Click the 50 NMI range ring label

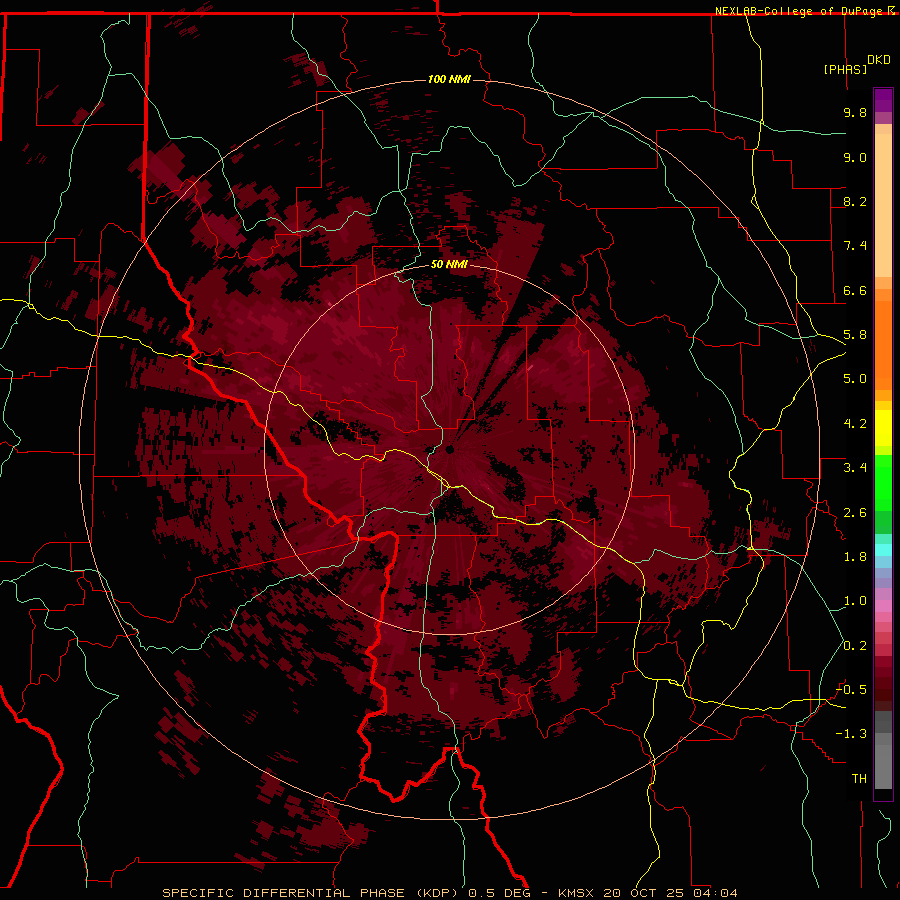[x=449, y=264]
